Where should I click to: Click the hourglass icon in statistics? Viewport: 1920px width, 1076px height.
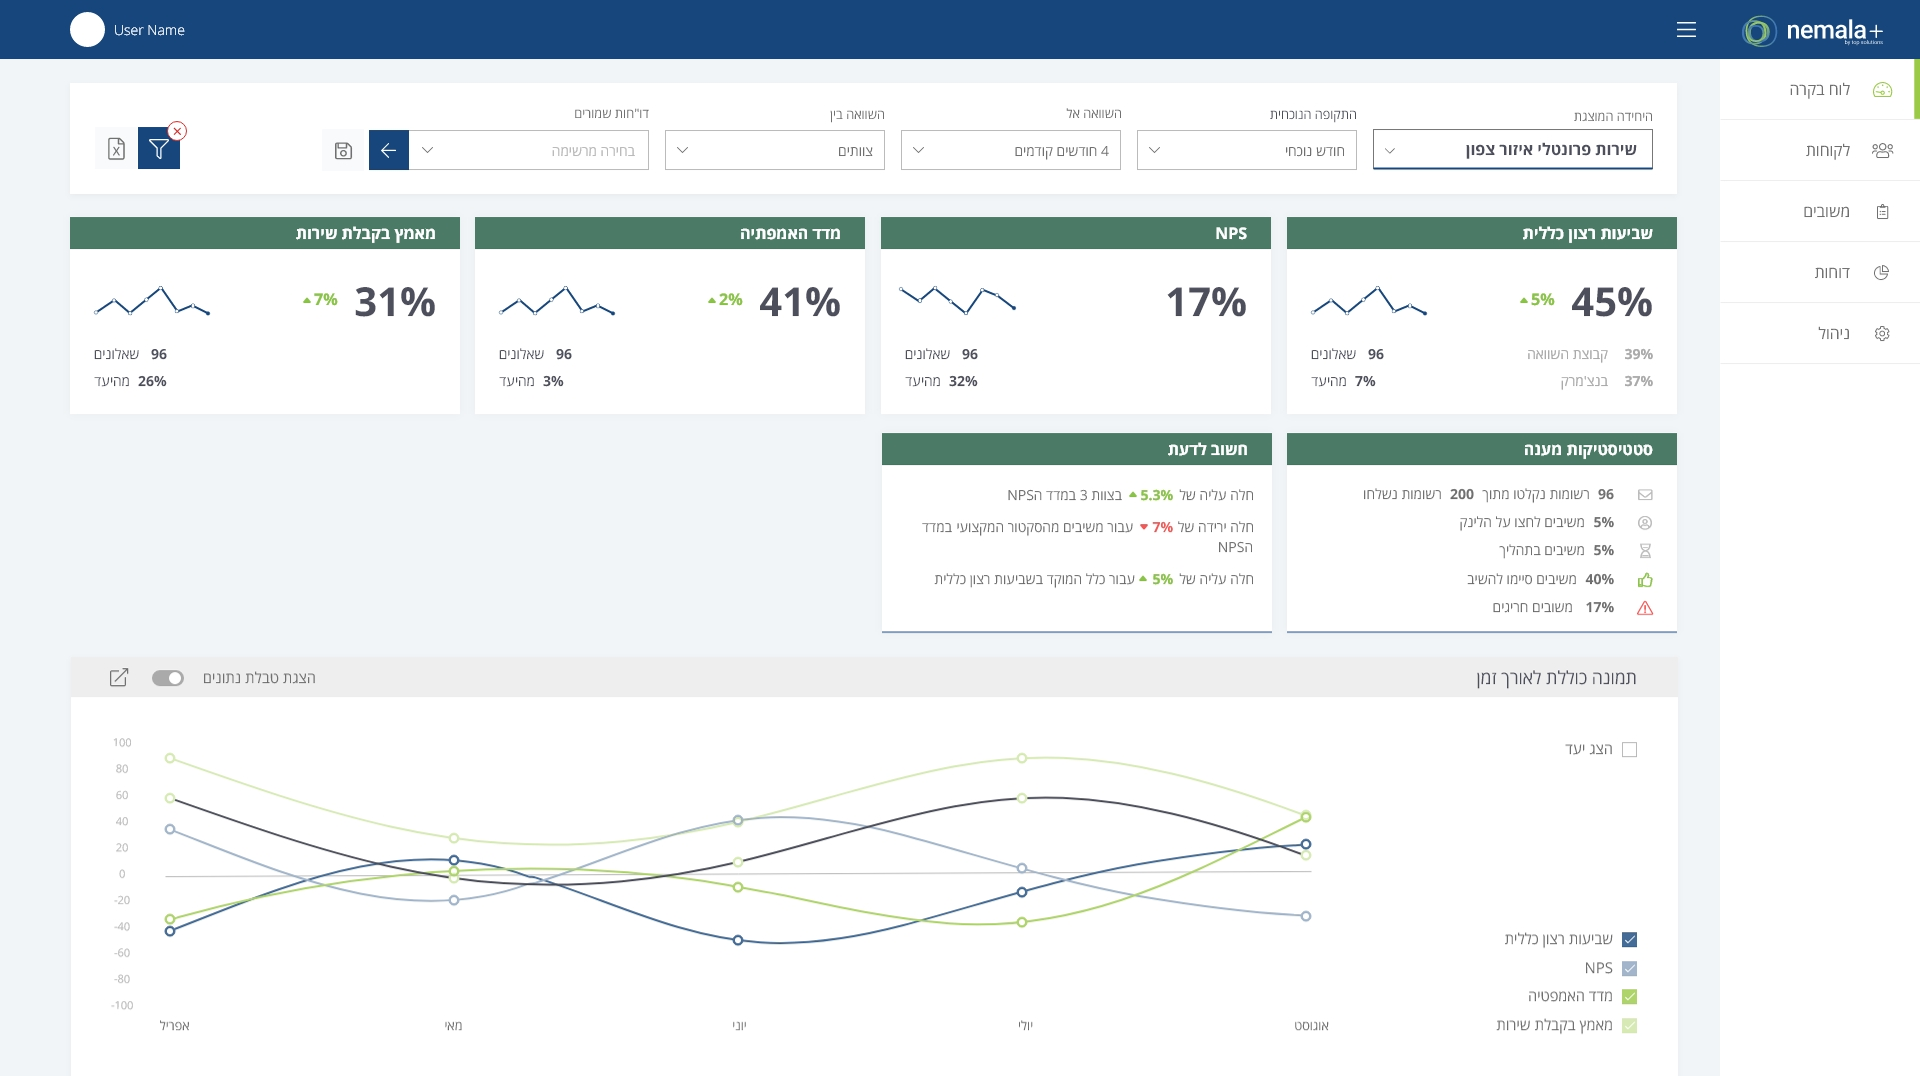pyautogui.click(x=1645, y=551)
